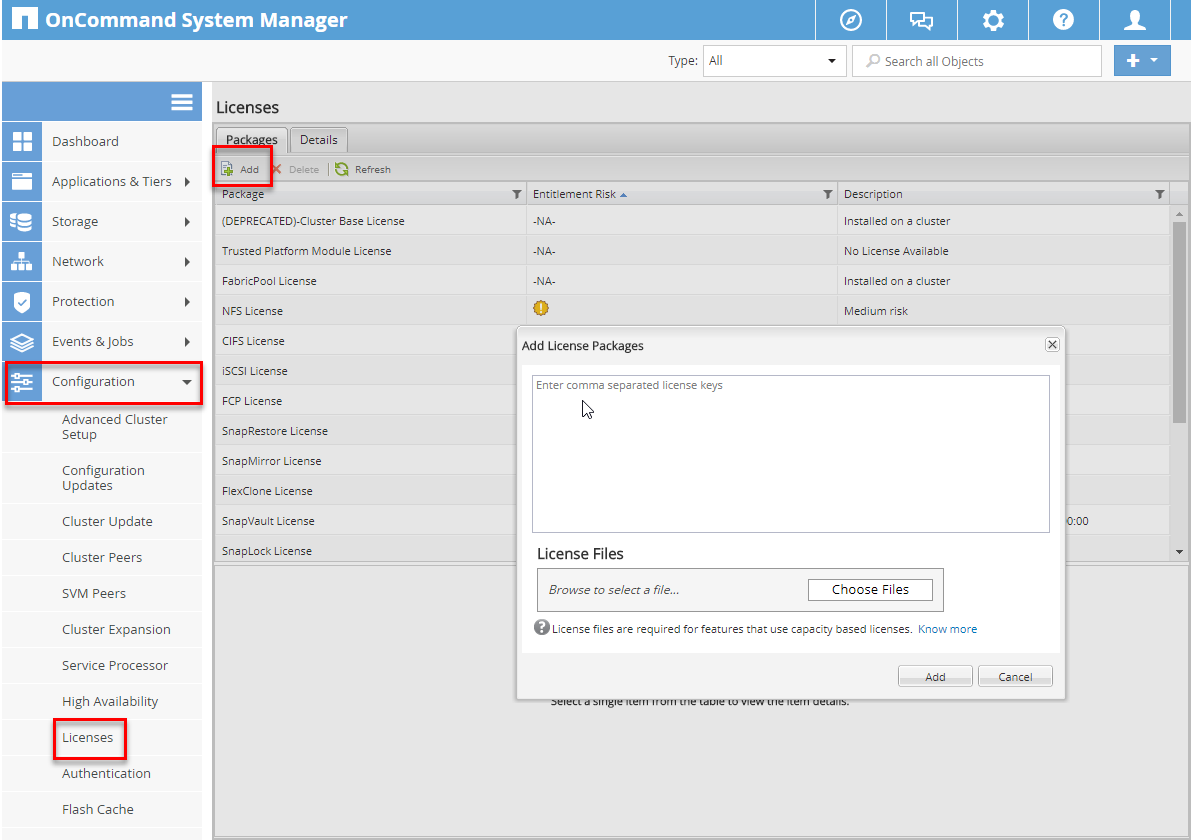The image size is (1191, 840).
Task: Click the medium risk warning icon for NFS License
Action: [541, 309]
